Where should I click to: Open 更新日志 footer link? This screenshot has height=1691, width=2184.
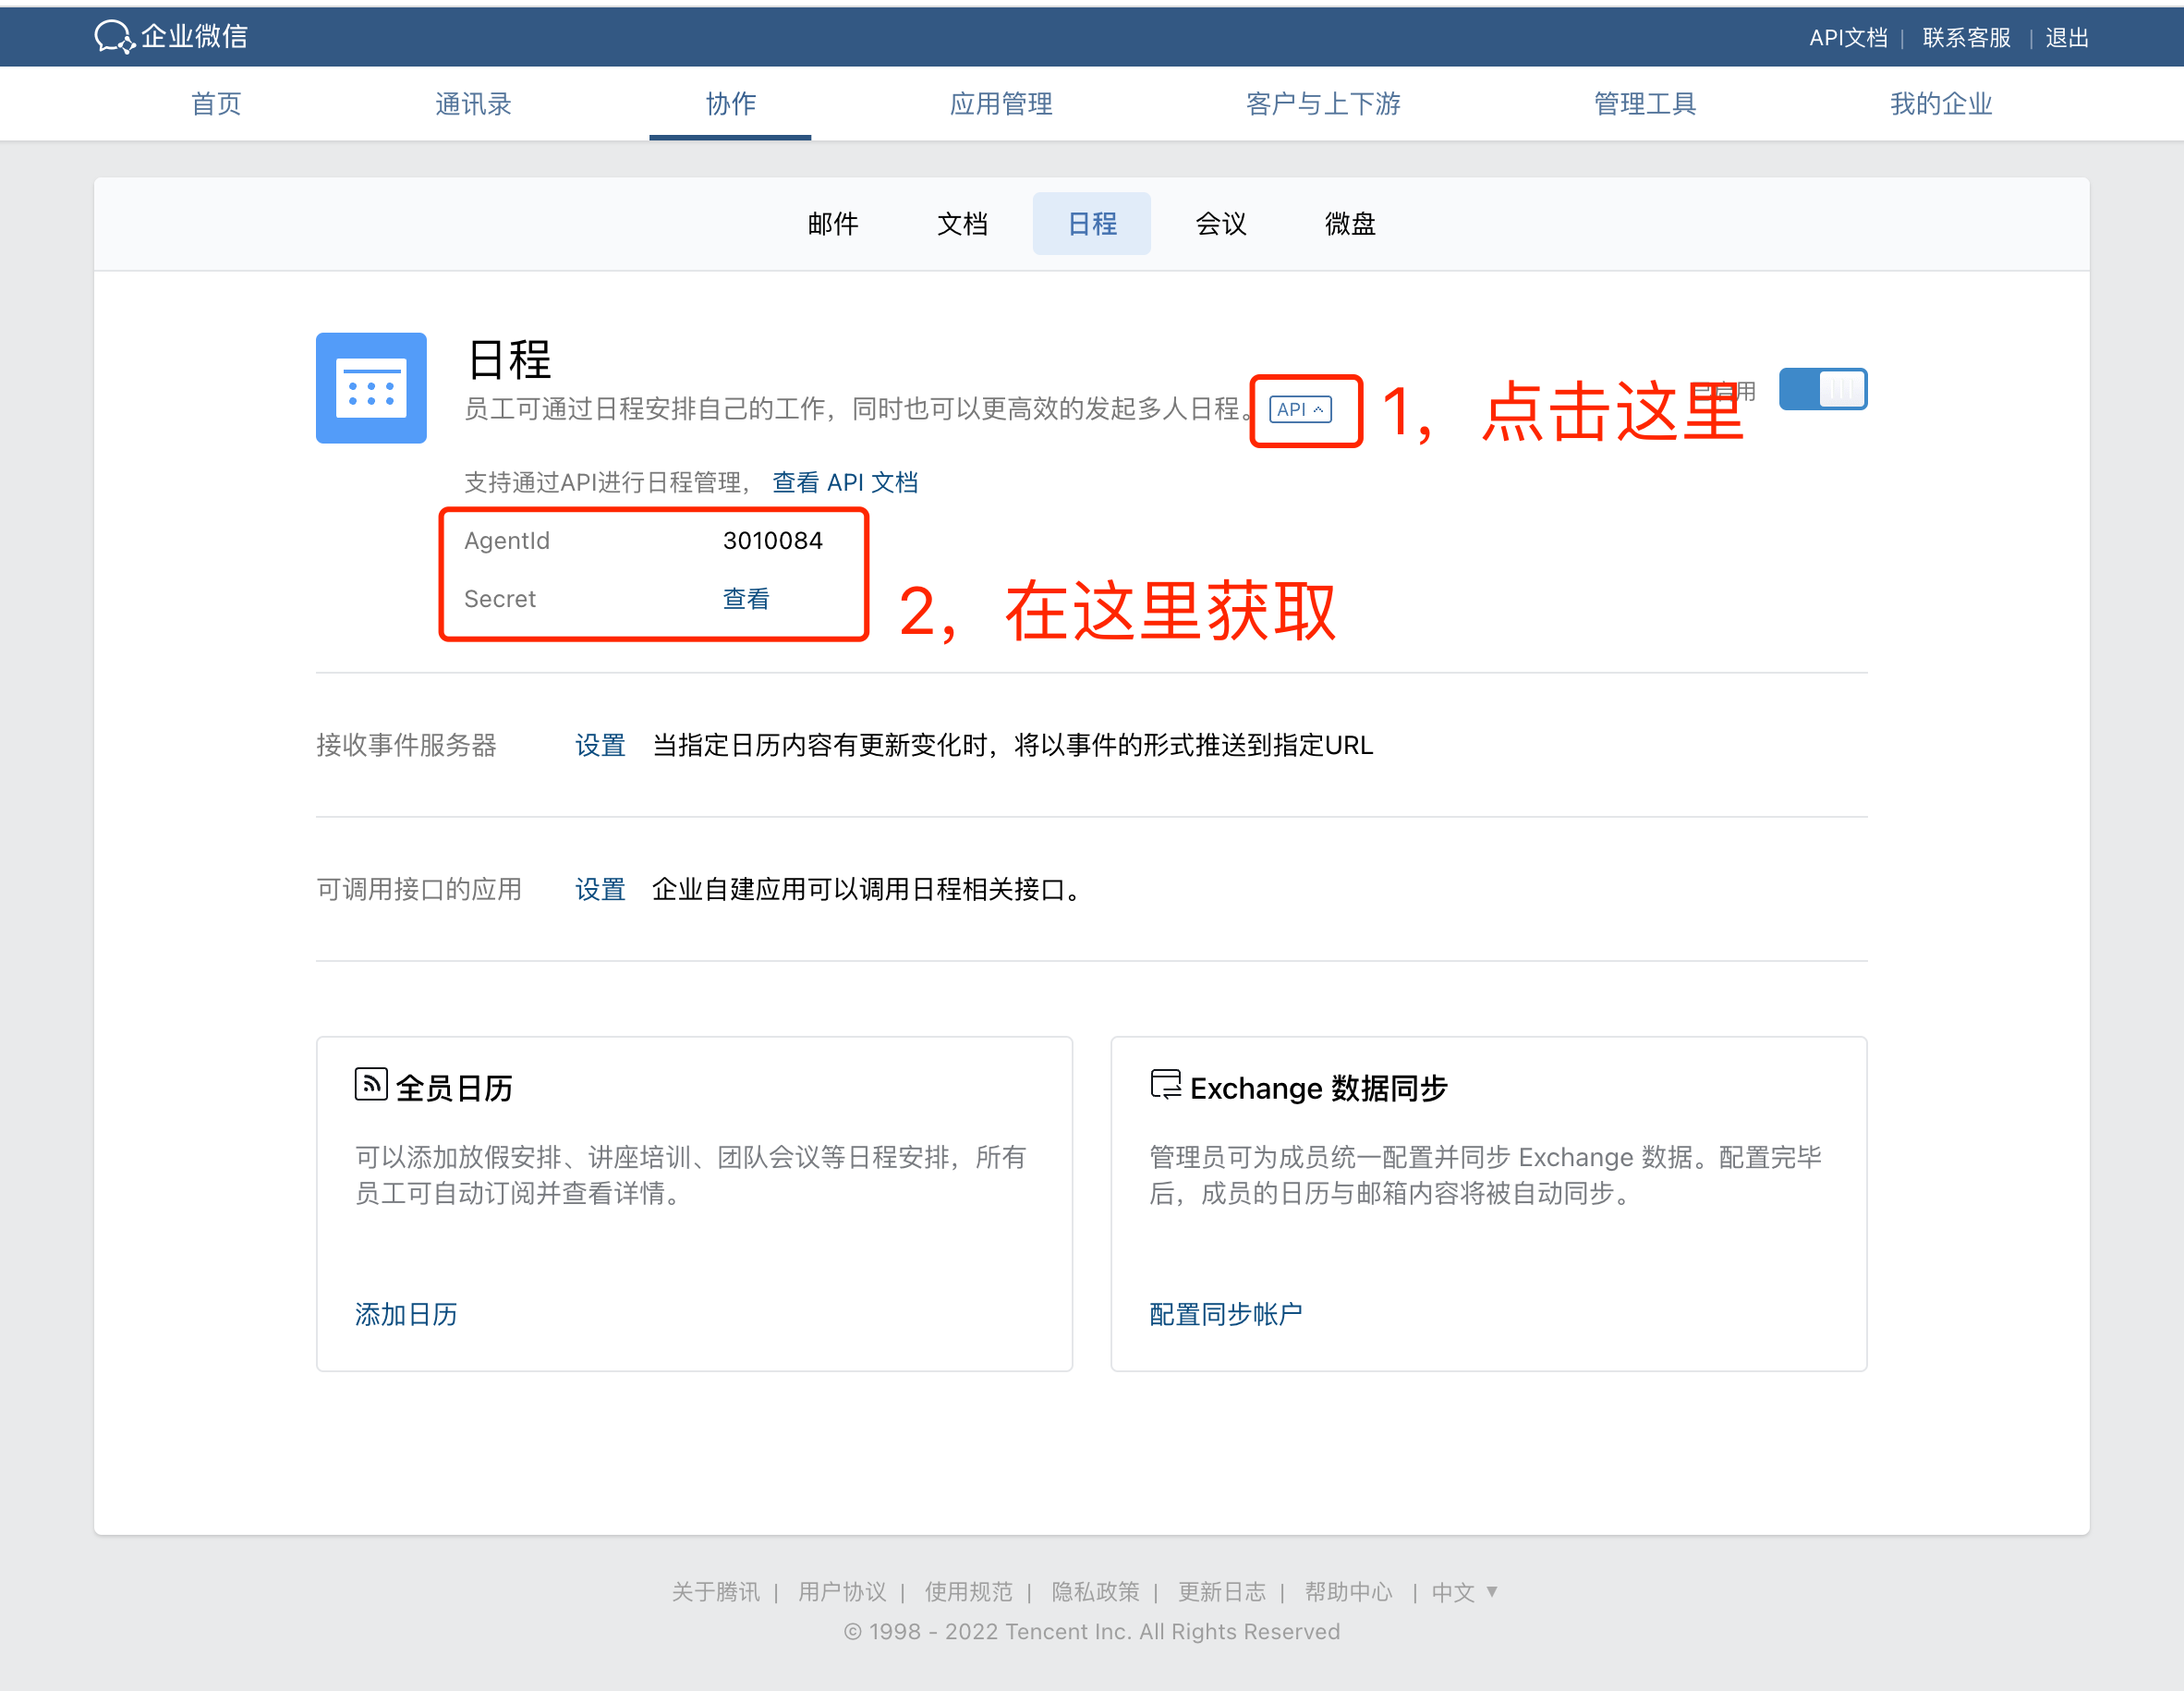click(1221, 1591)
